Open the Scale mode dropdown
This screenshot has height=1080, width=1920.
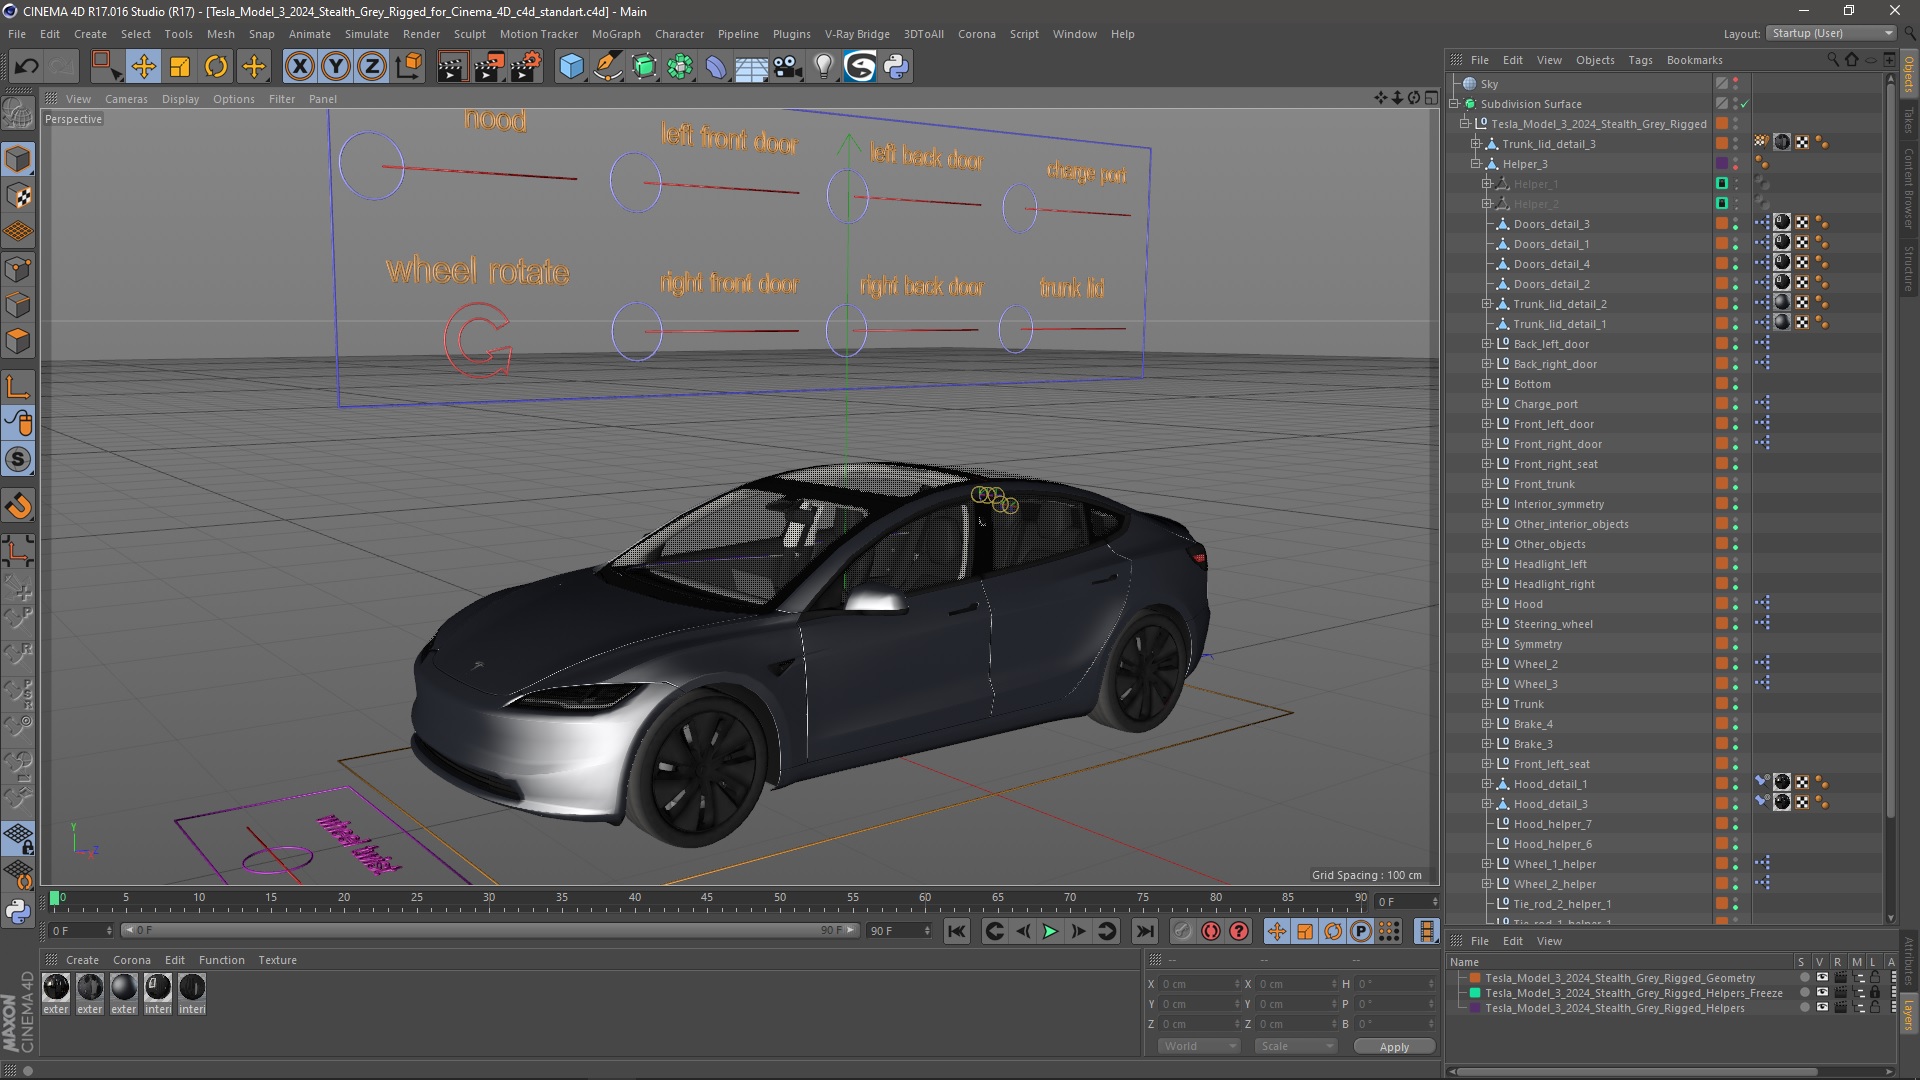click(x=1296, y=1046)
